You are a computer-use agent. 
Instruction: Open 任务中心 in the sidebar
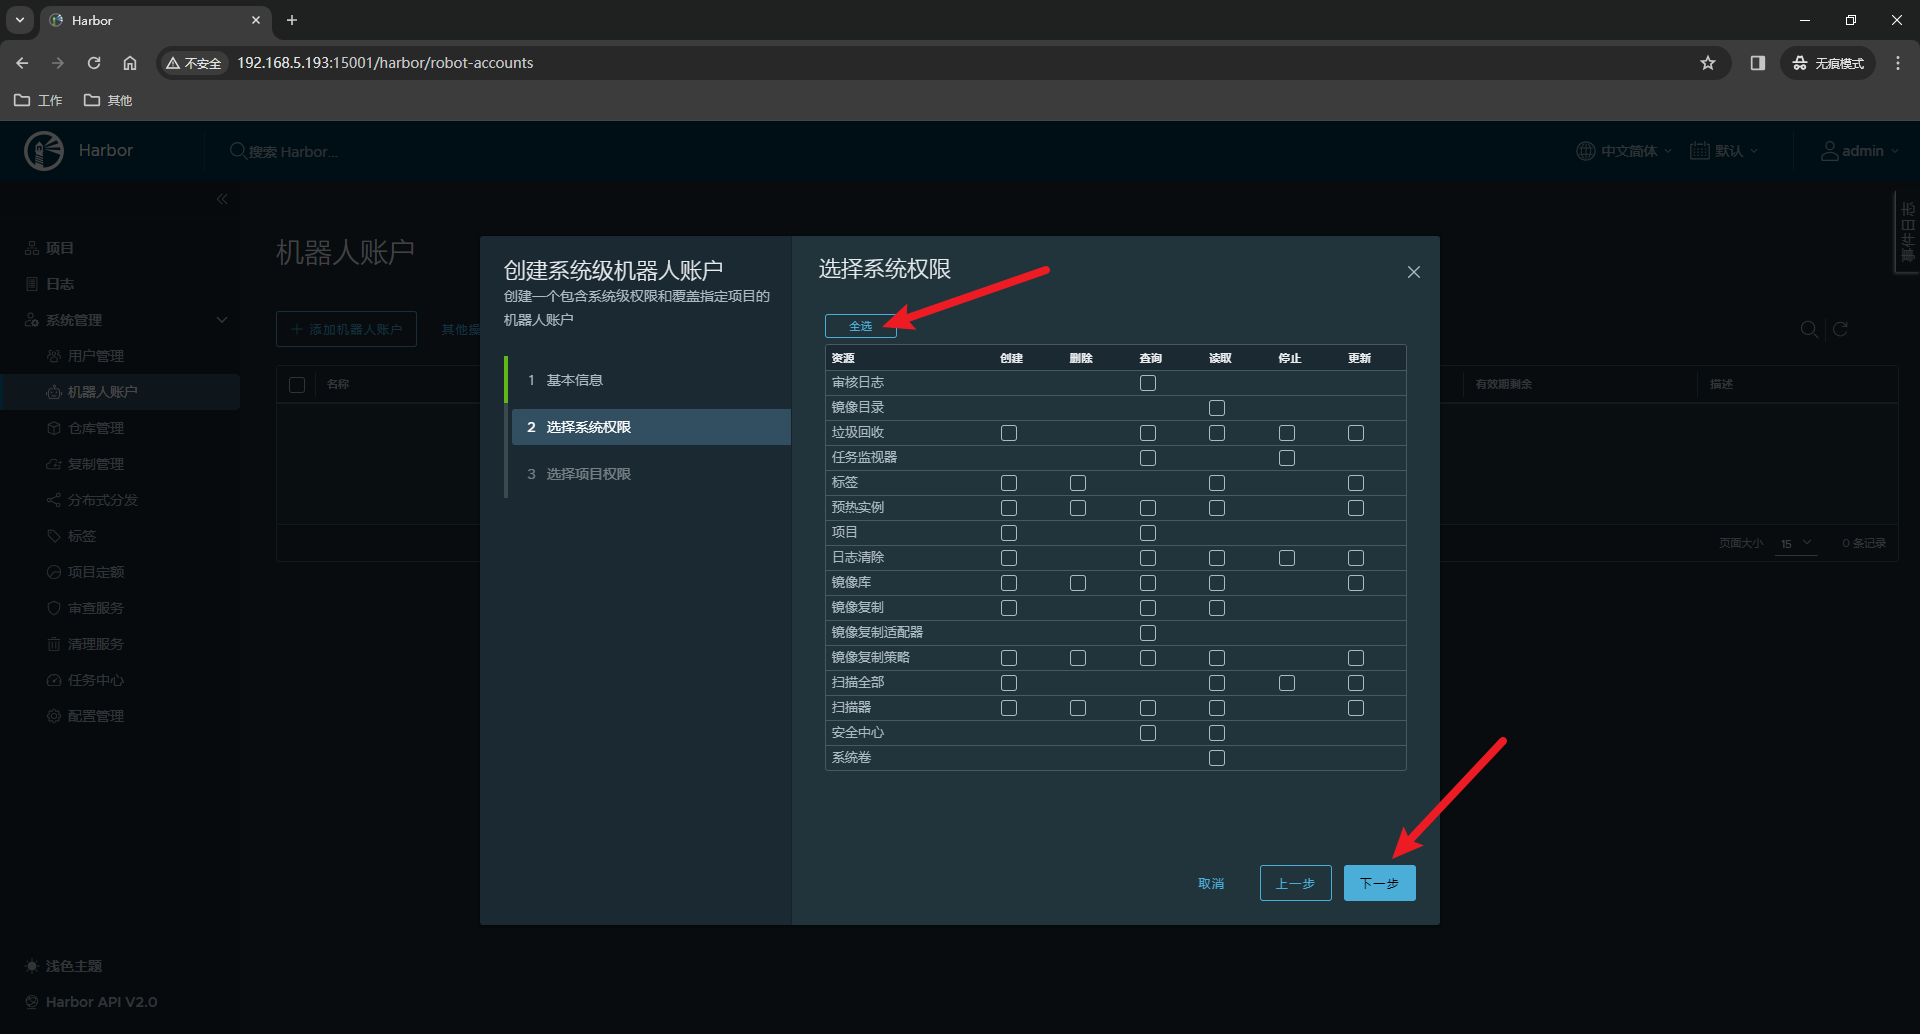96,680
